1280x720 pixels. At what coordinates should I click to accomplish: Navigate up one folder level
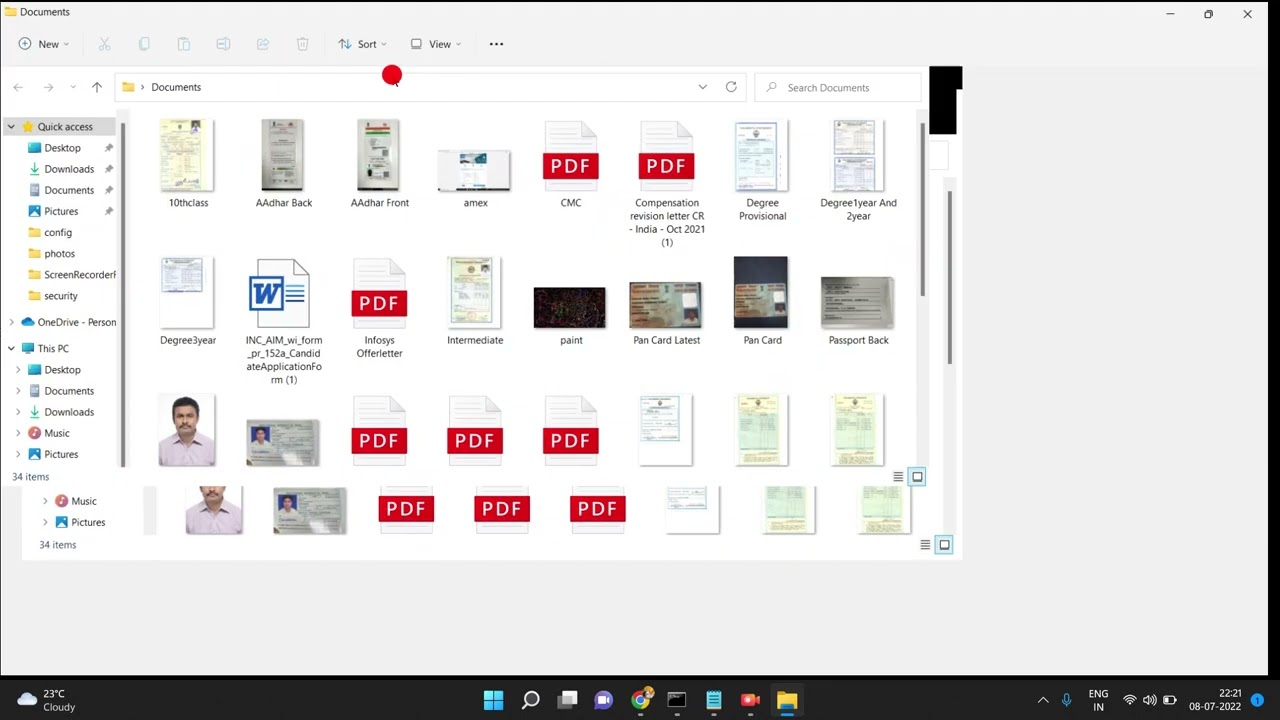[x=97, y=87]
